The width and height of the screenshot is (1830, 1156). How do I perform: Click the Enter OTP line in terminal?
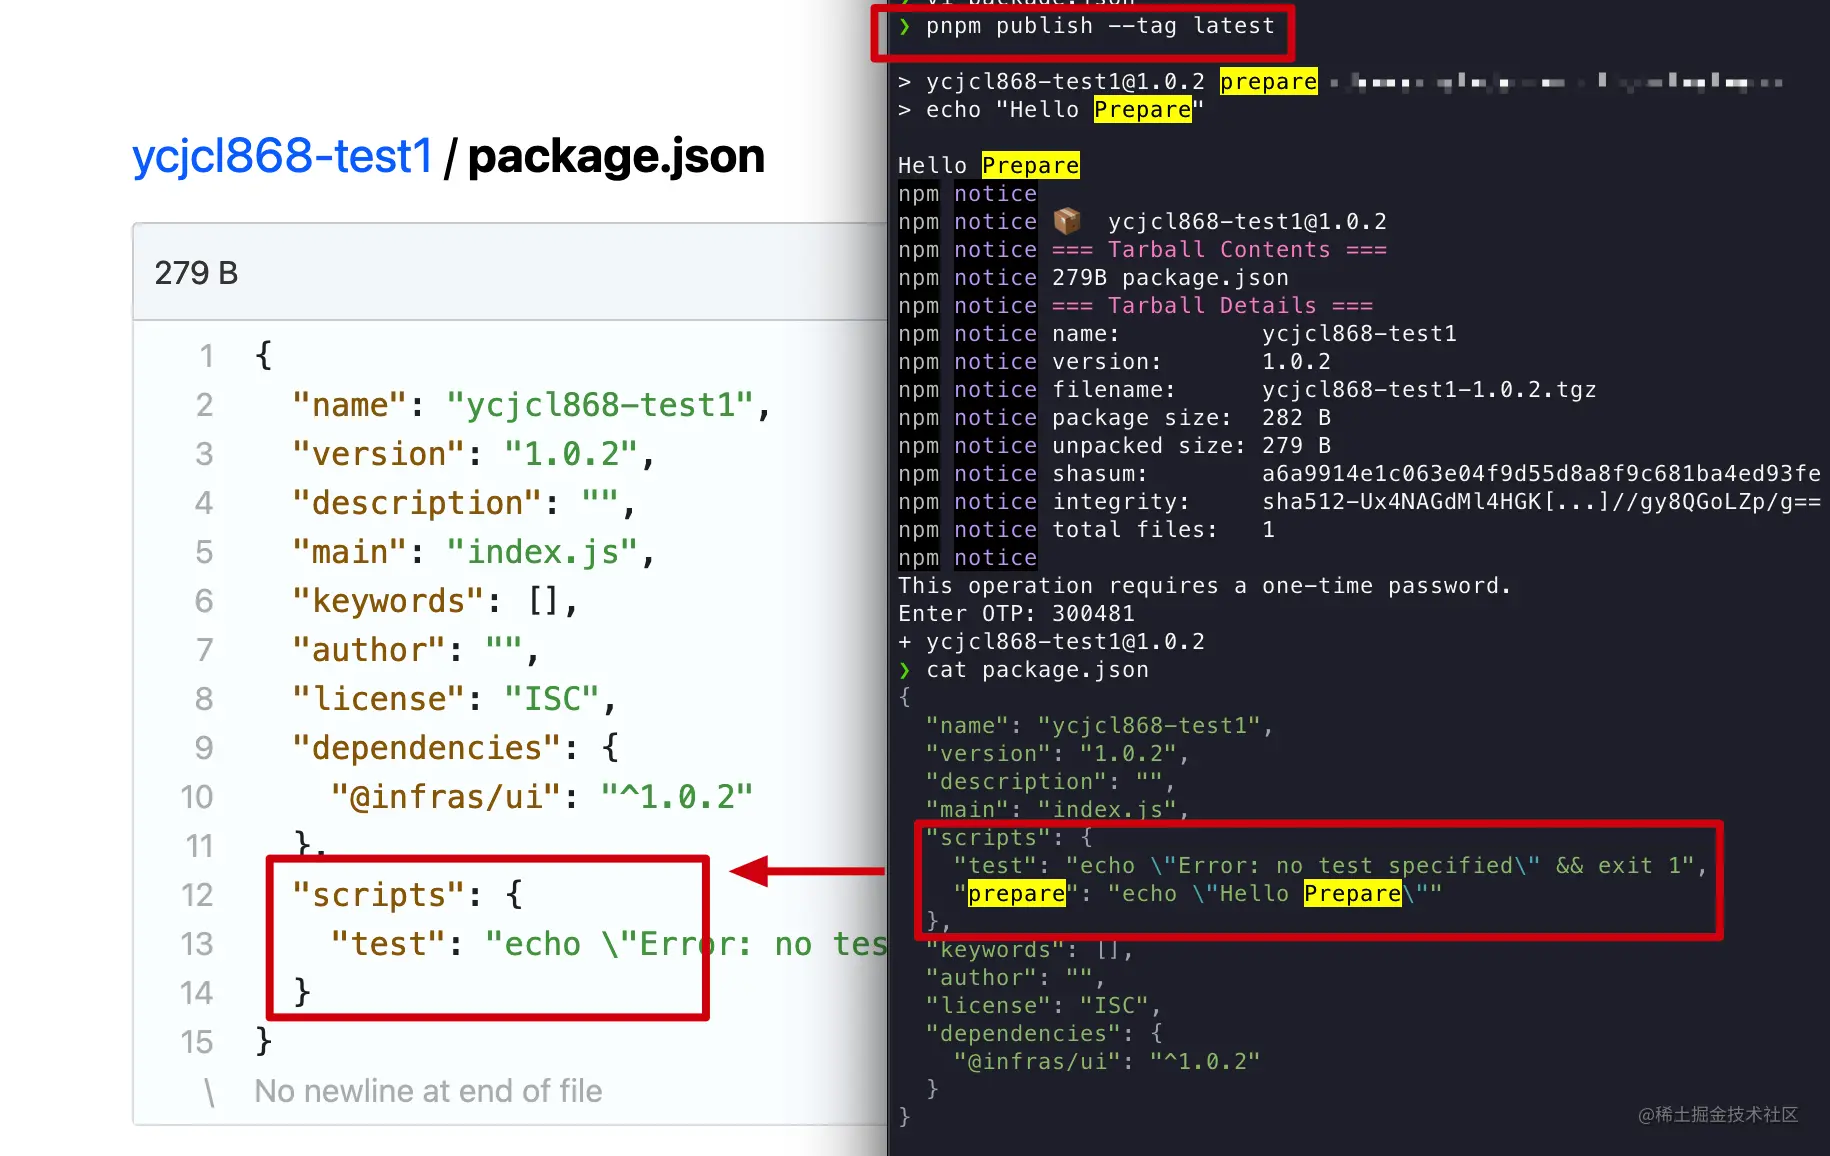click(x=1015, y=614)
